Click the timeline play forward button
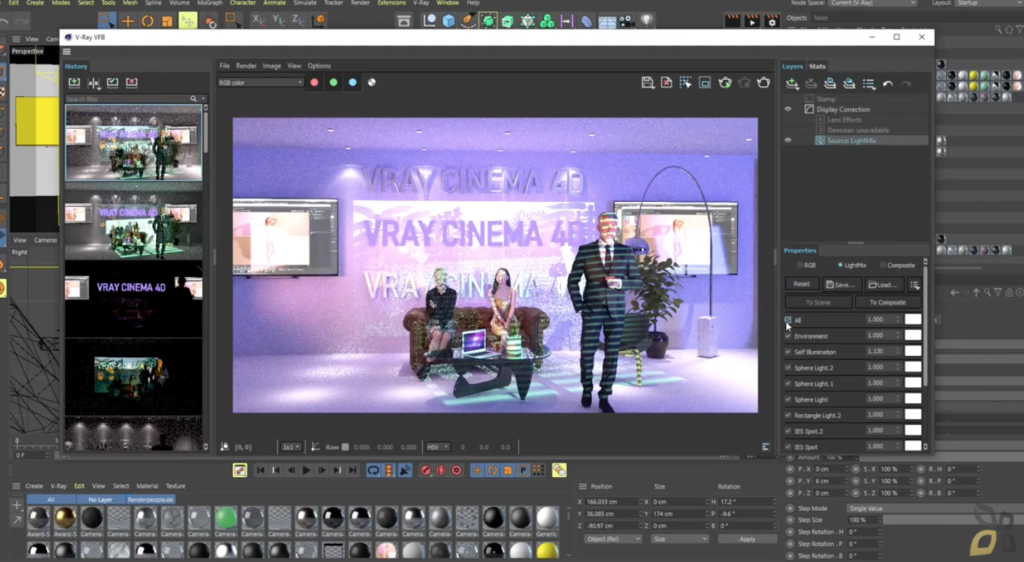Image resolution: width=1024 pixels, height=562 pixels. (306, 470)
